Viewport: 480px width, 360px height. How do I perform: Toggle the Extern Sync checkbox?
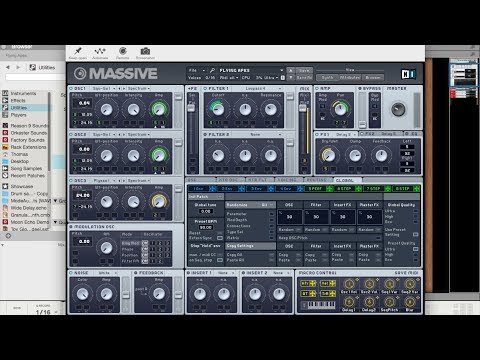220,238
